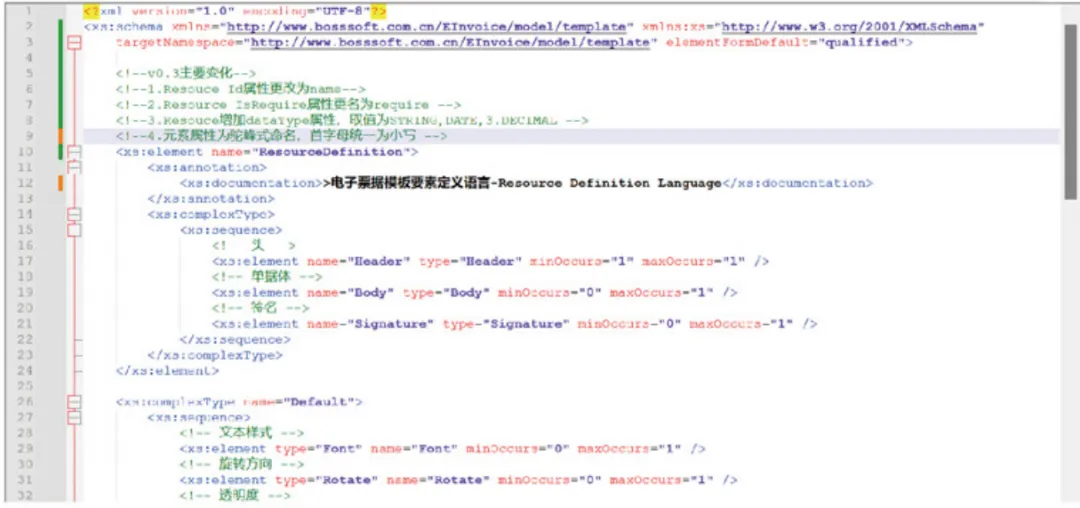Screen dimensions: 1080x508
Task: Collapse the complexType Default fold marker
Action: click(x=73, y=402)
